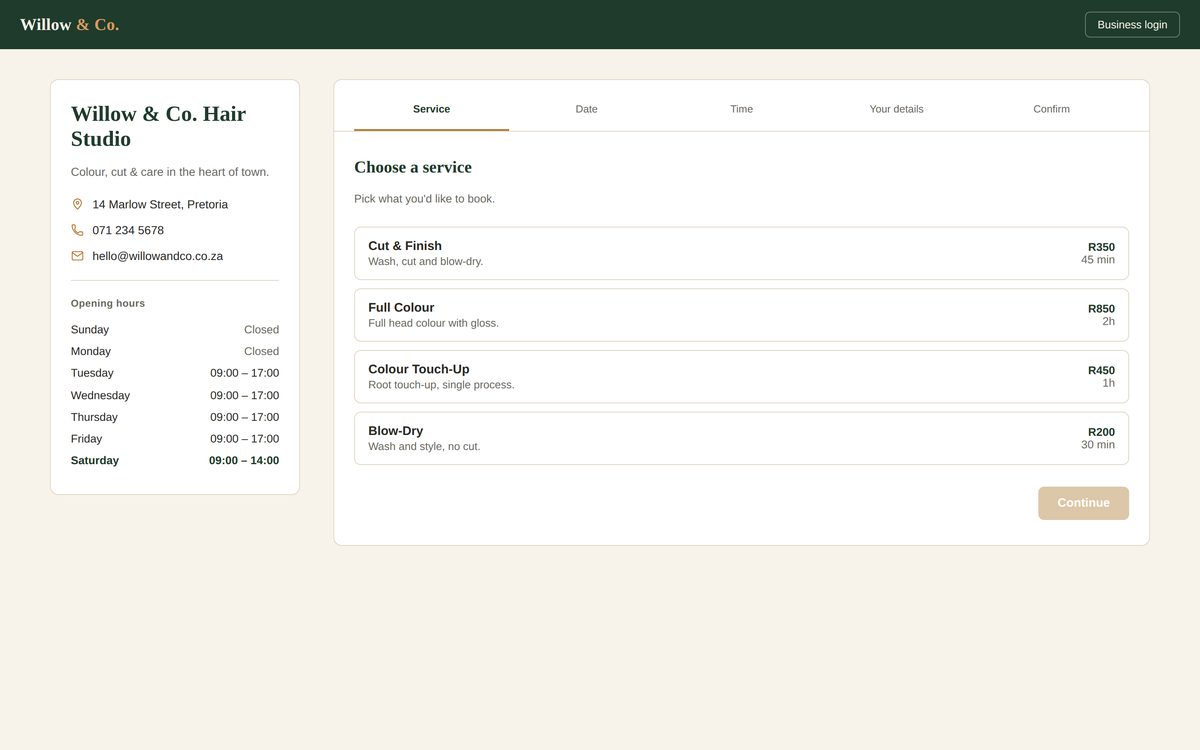The height and width of the screenshot is (750, 1200).
Task: Choose the Blow-Dry service
Action: click(x=741, y=438)
